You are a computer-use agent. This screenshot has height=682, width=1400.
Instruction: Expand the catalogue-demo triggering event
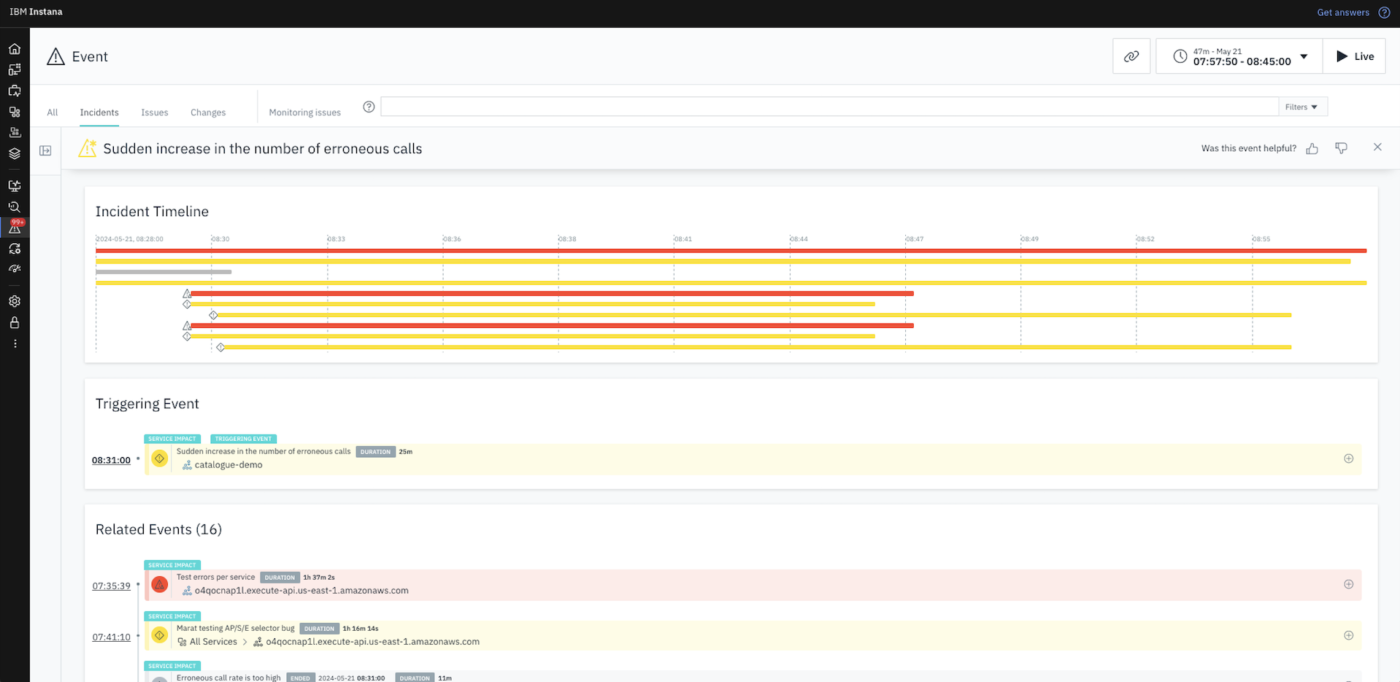[1348, 459]
